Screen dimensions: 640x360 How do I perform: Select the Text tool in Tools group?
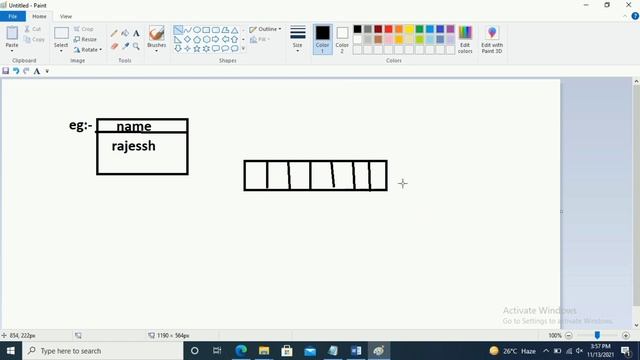[x=136, y=33]
